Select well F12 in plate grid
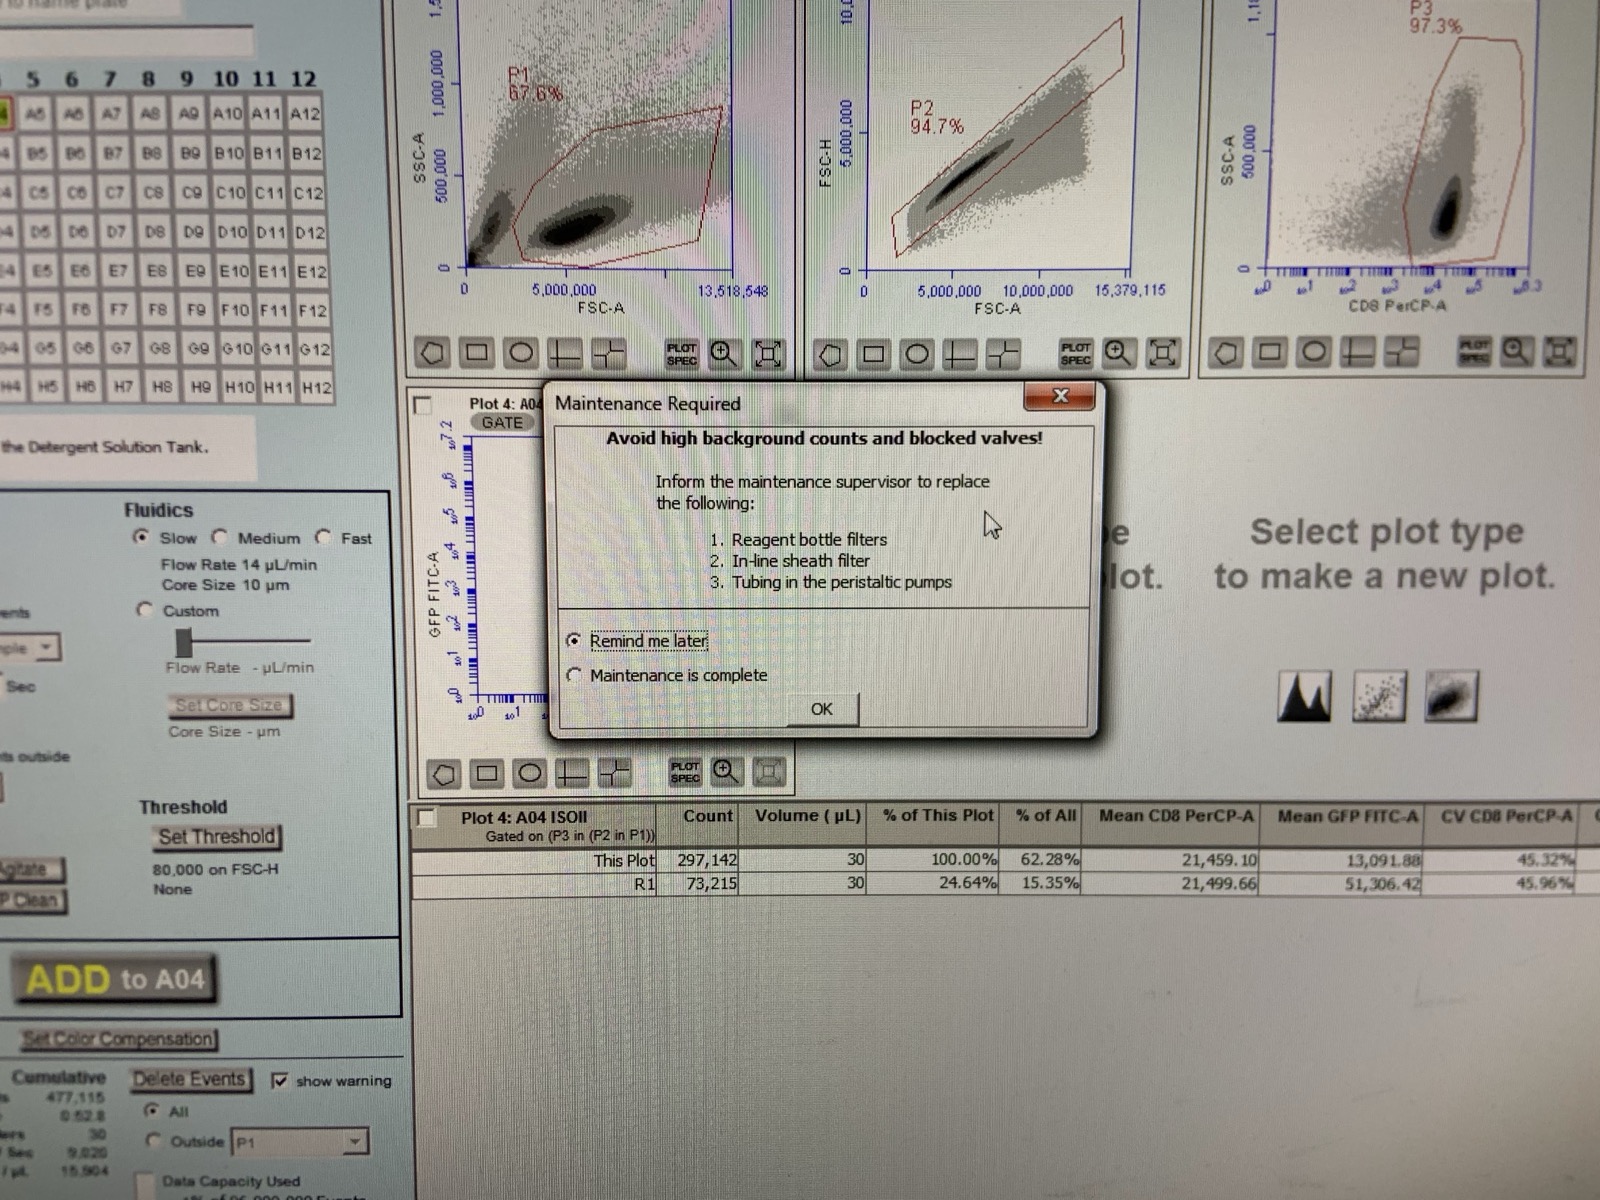The width and height of the screenshot is (1600, 1200). tap(313, 310)
